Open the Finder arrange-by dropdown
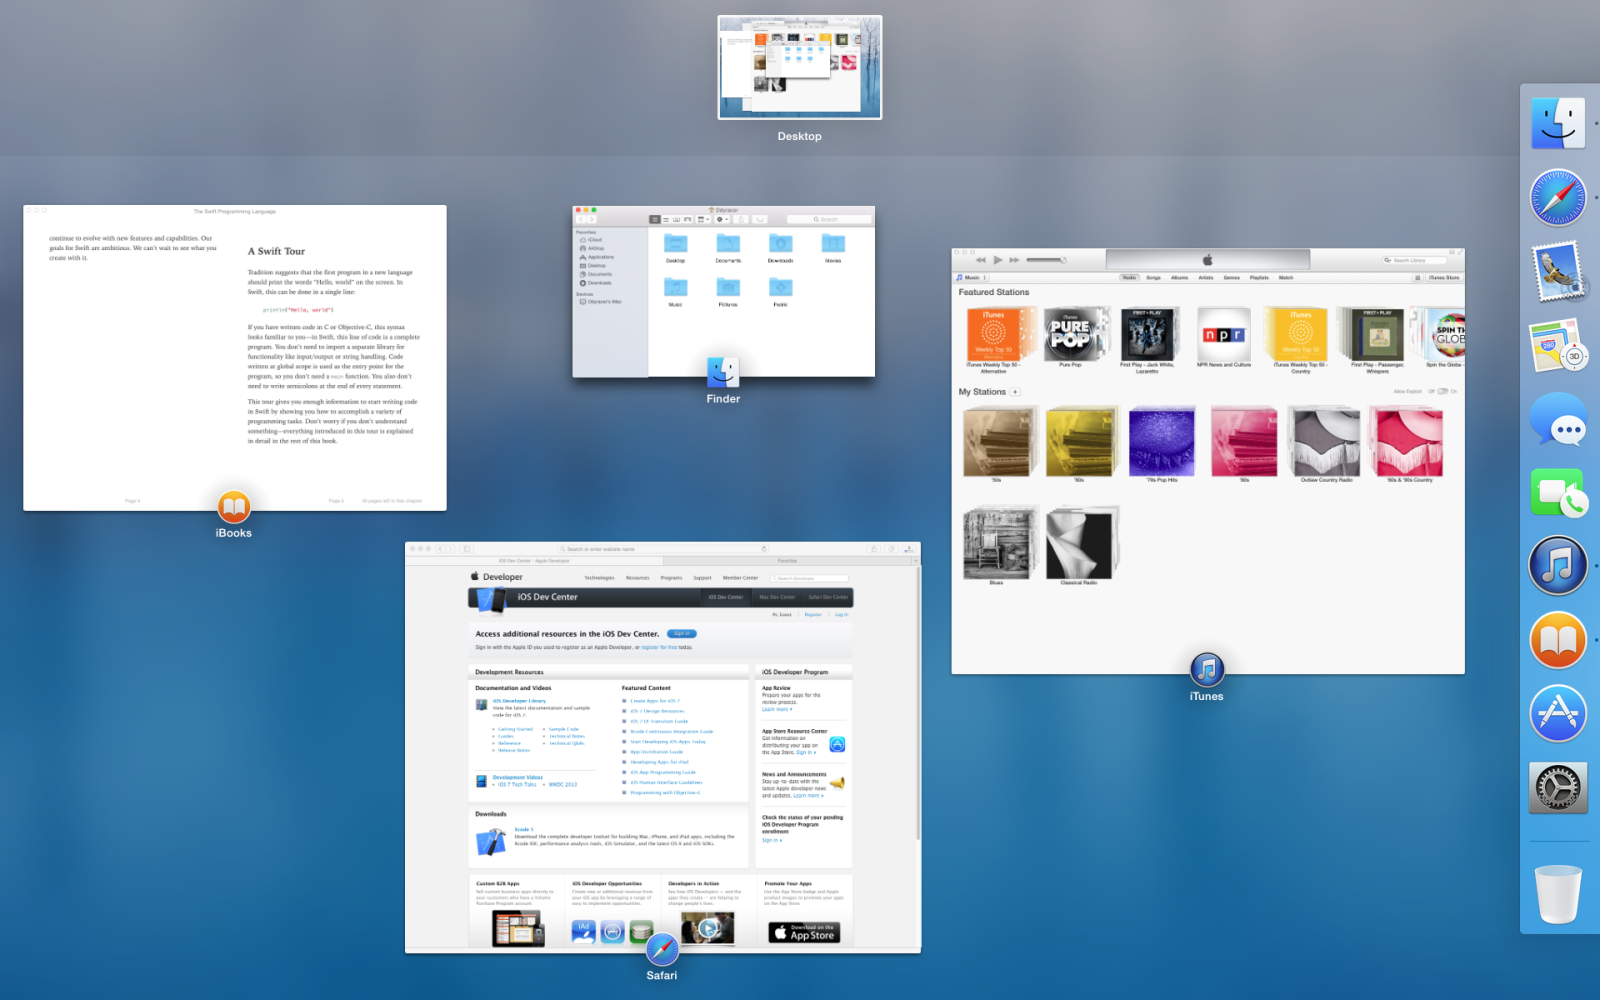This screenshot has width=1600, height=1000. (703, 219)
